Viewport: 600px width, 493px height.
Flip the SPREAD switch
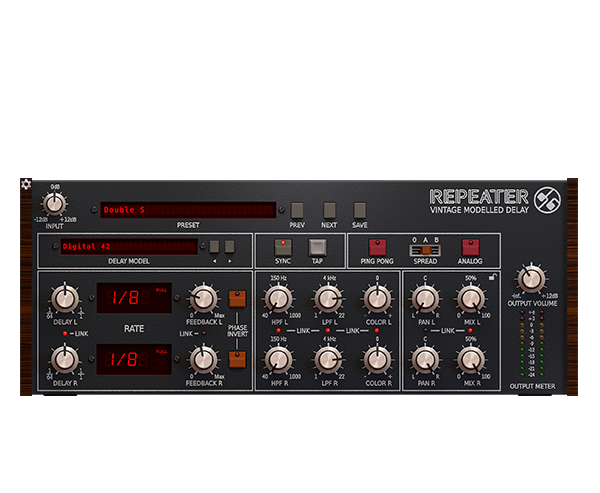point(425,251)
